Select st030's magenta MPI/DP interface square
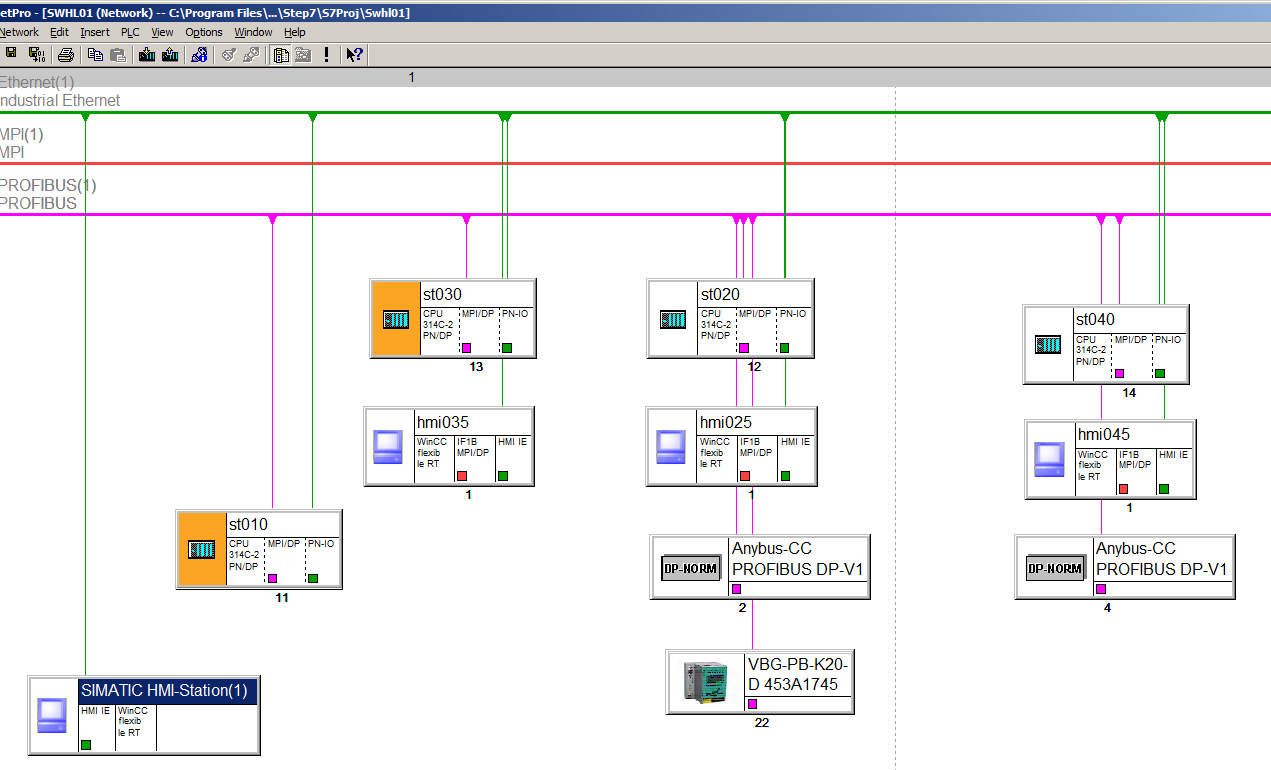 click(466, 348)
